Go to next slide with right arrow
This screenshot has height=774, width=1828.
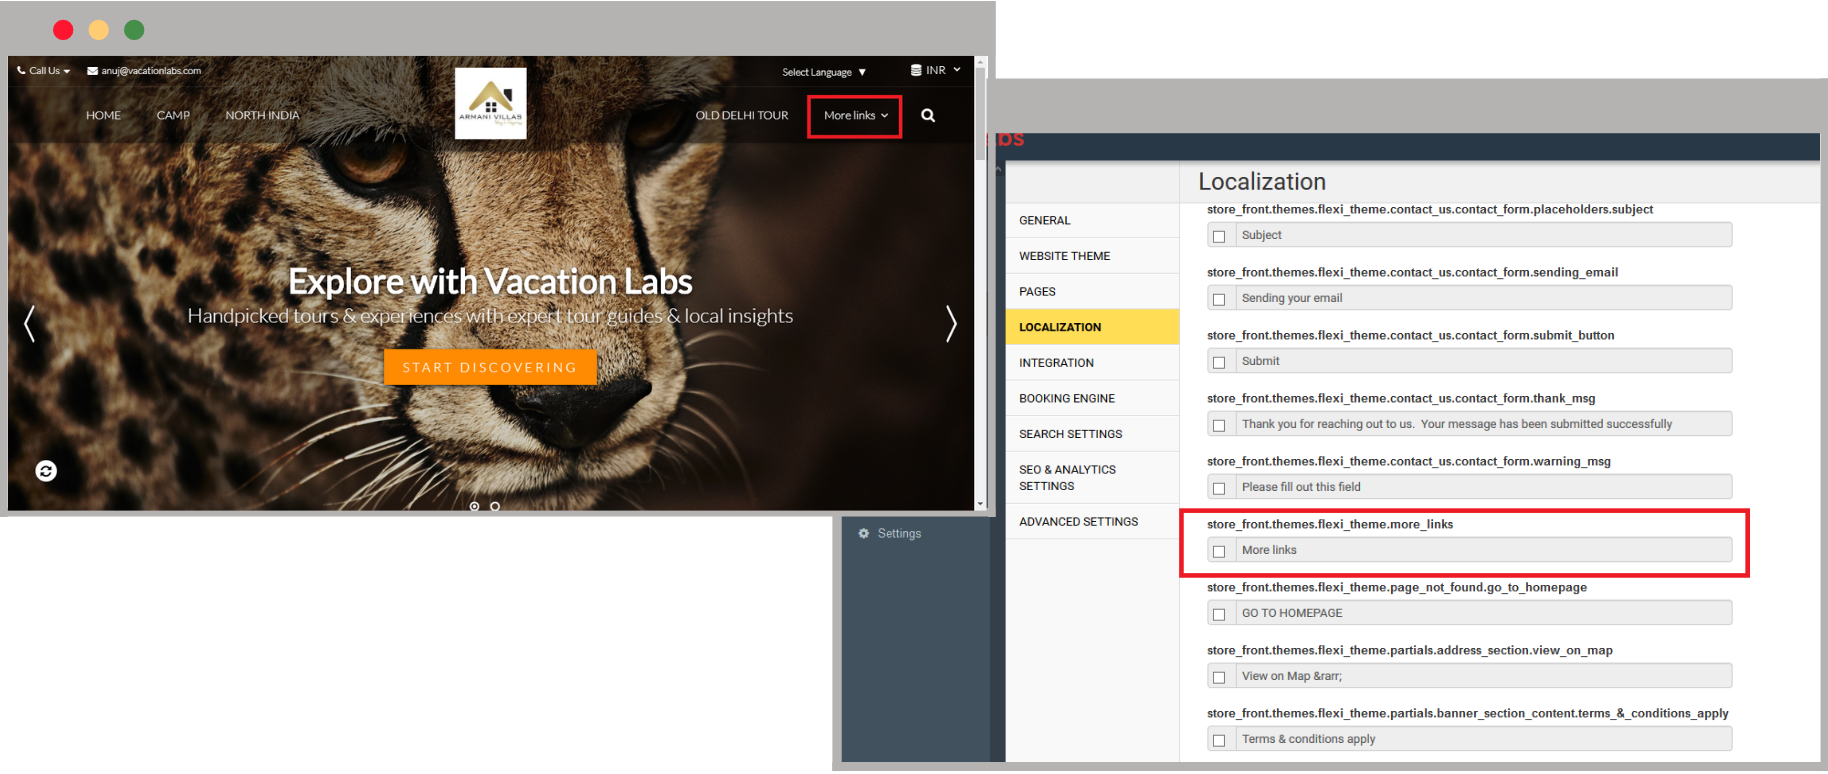coord(950,323)
